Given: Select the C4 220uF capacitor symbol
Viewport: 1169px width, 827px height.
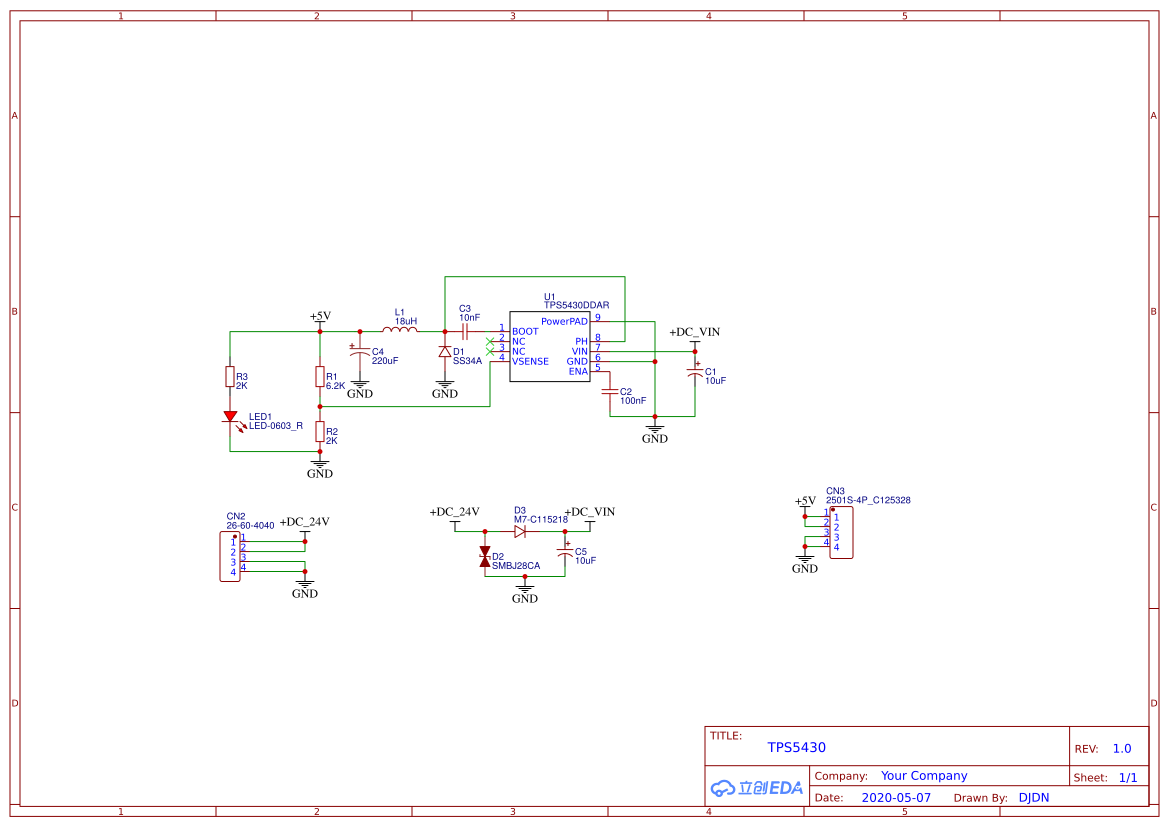Looking at the screenshot, I should coord(360,351).
